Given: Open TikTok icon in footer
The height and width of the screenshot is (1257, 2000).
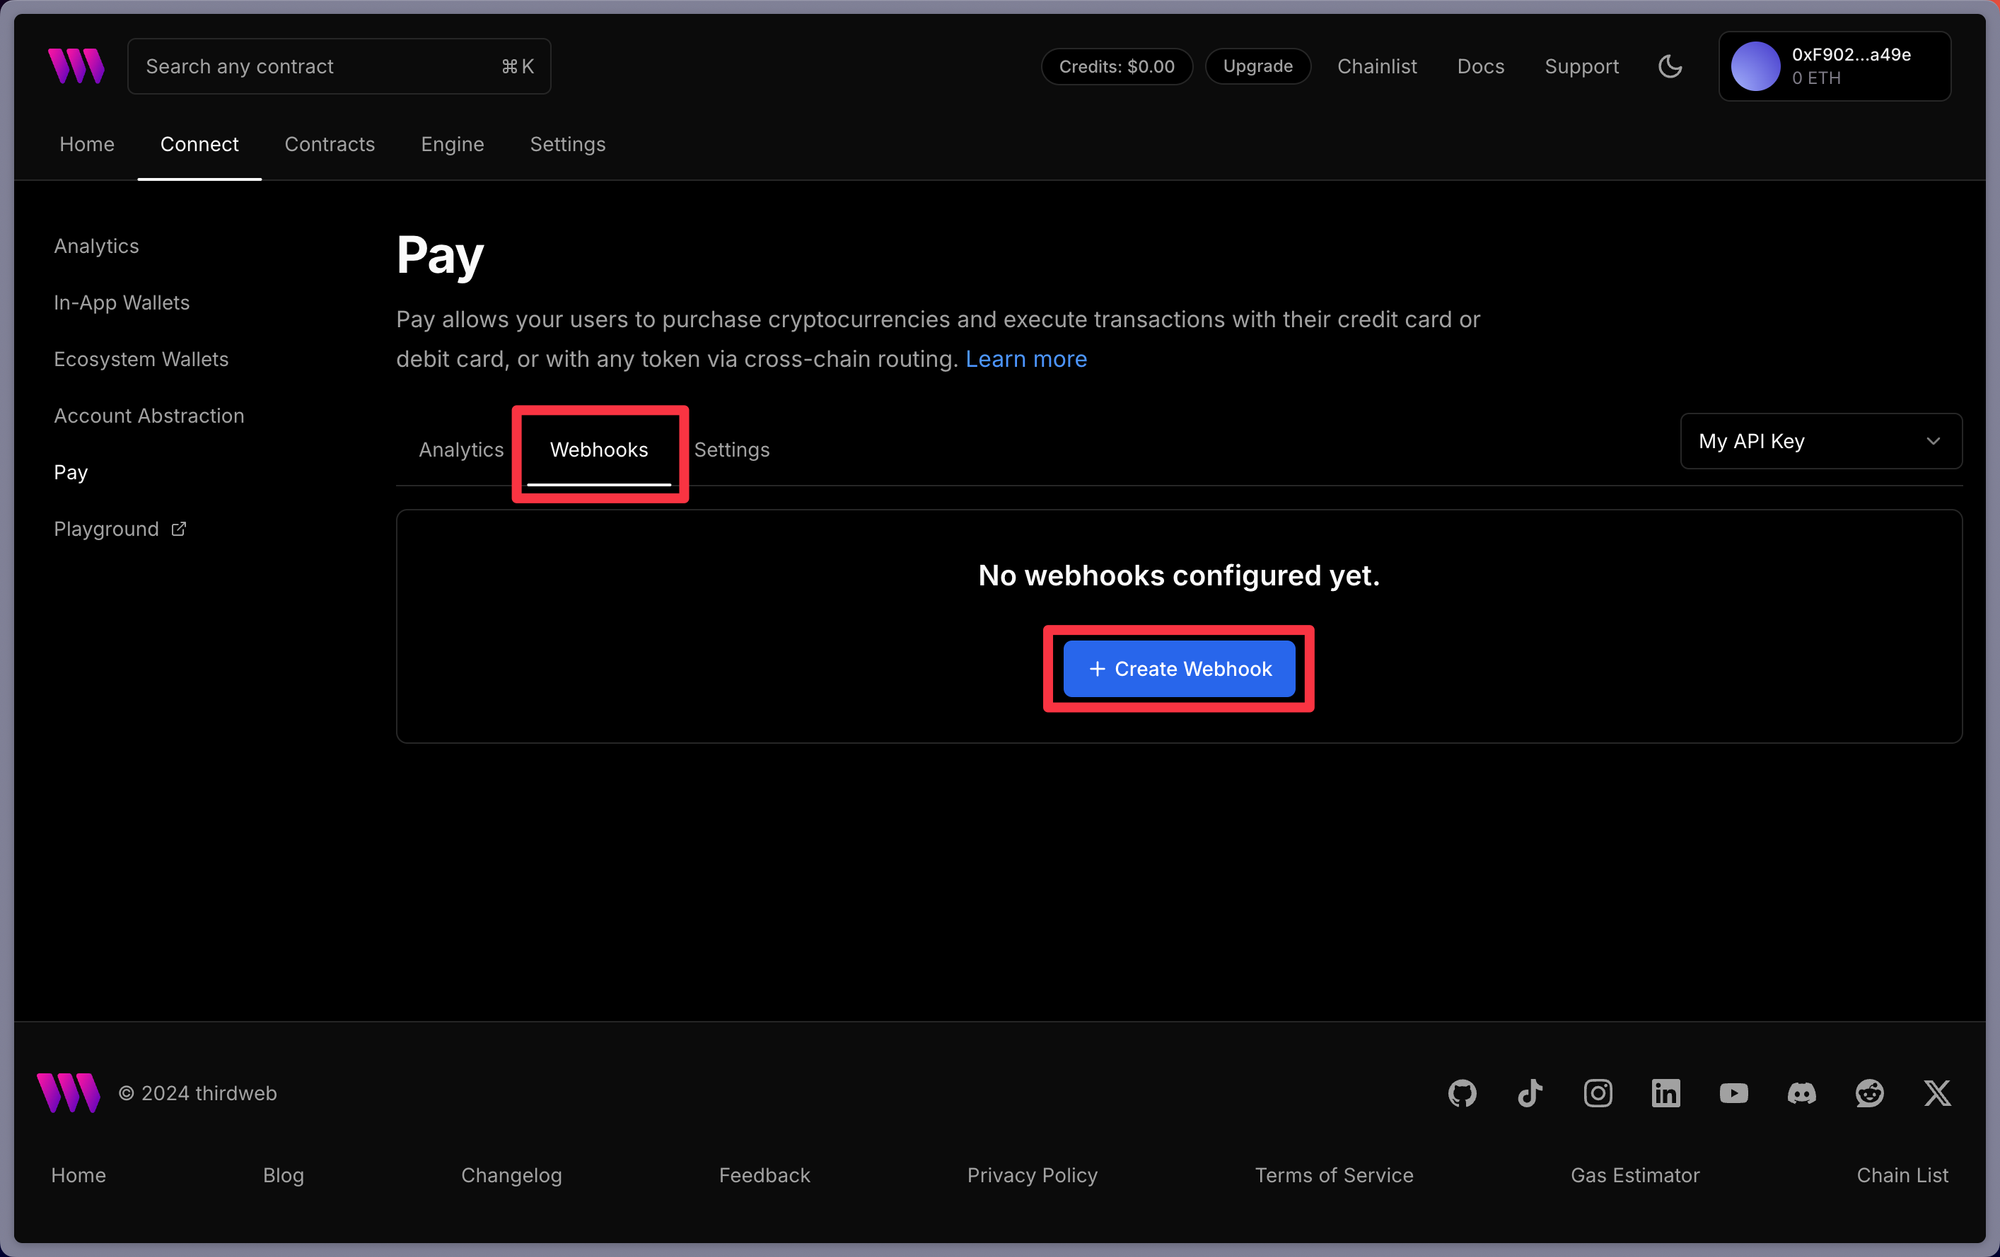Looking at the screenshot, I should point(1530,1093).
